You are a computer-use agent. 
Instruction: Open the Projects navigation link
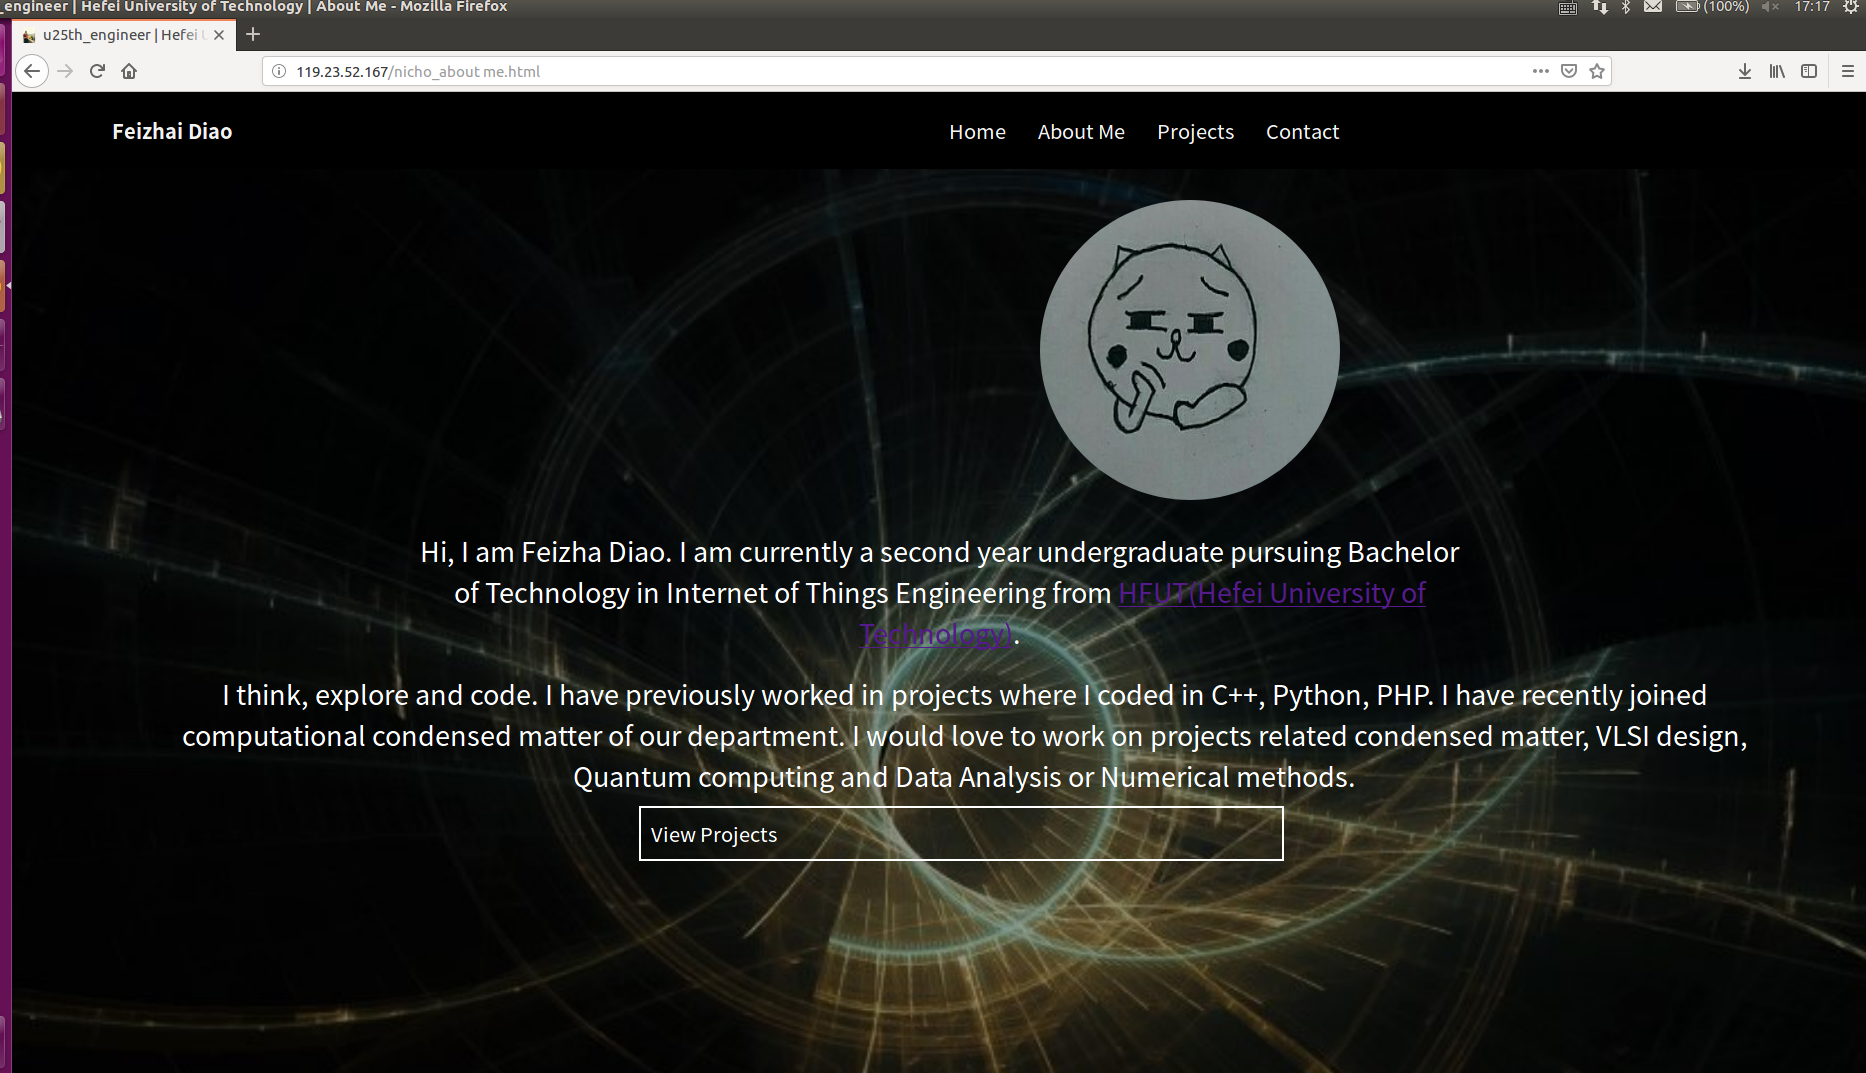1195,132
